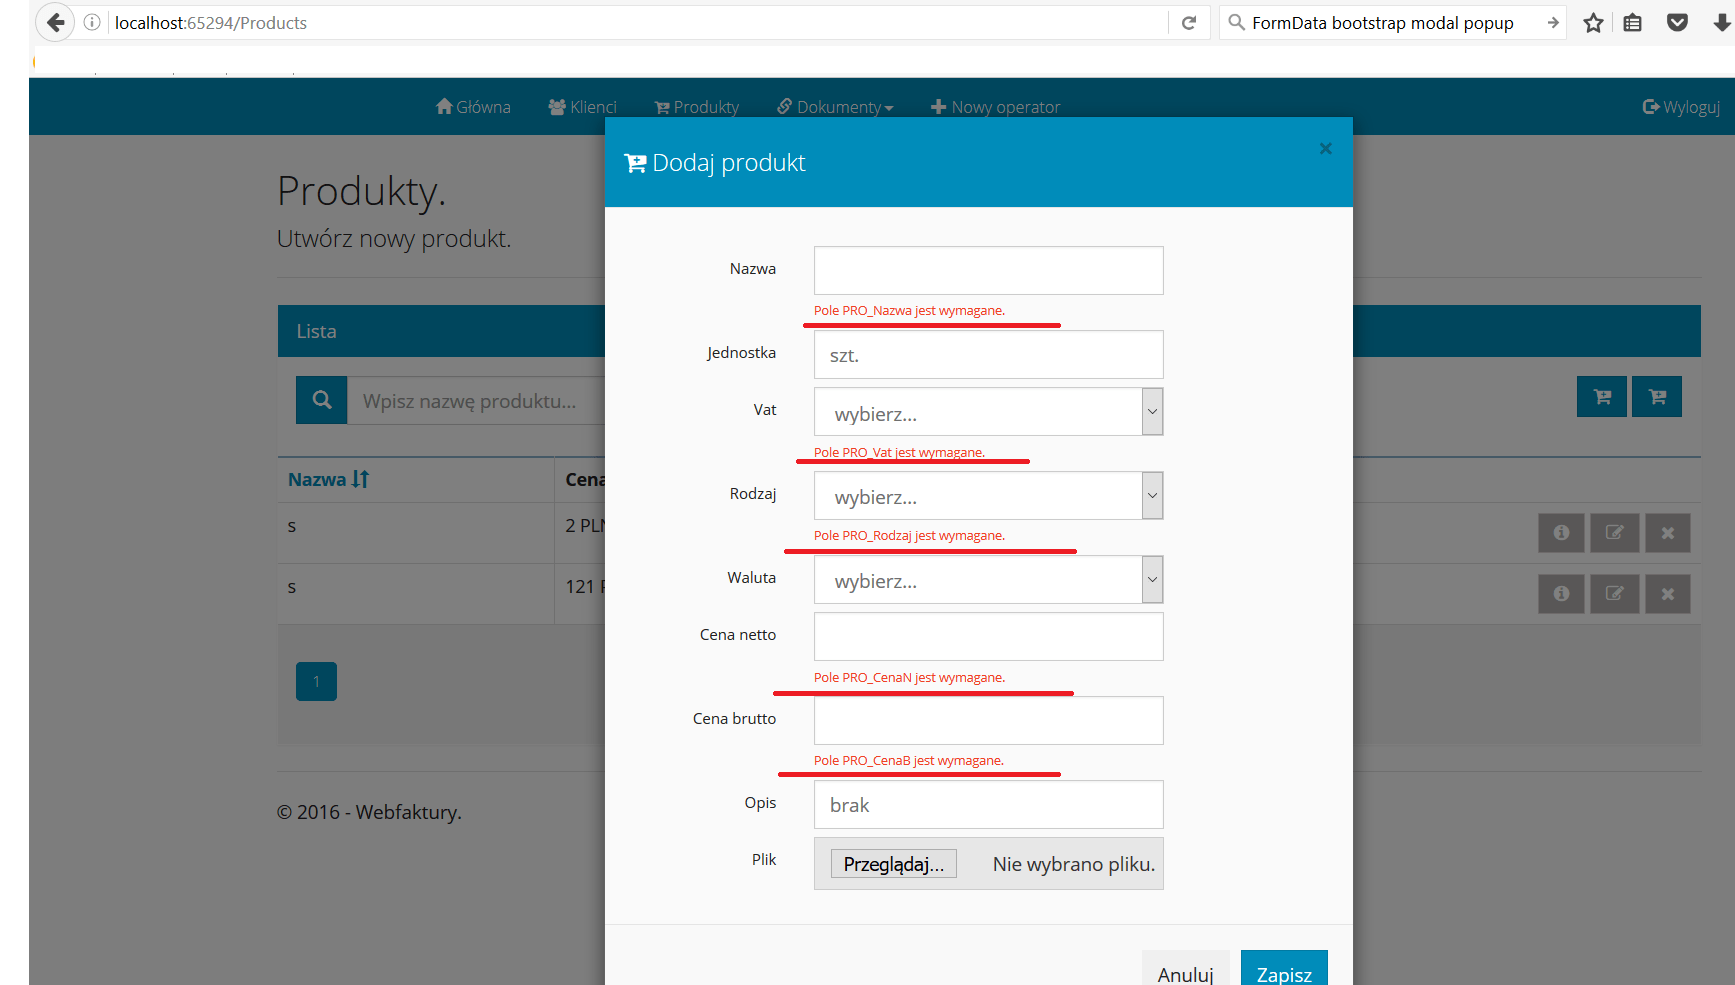Remove the second product with its X icon
The height and width of the screenshot is (985, 1735).
click(x=1667, y=594)
